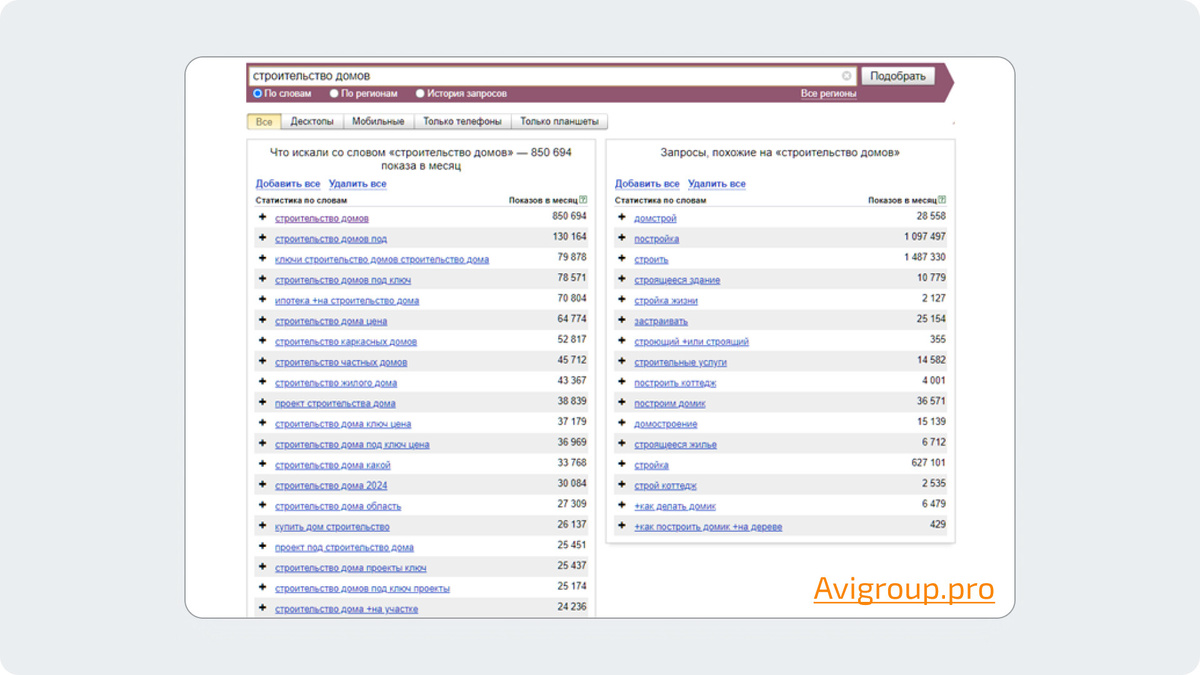The width and height of the screenshot is (1200, 675).
Task: Open the similar query 'стройка'
Action: point(651,465)
